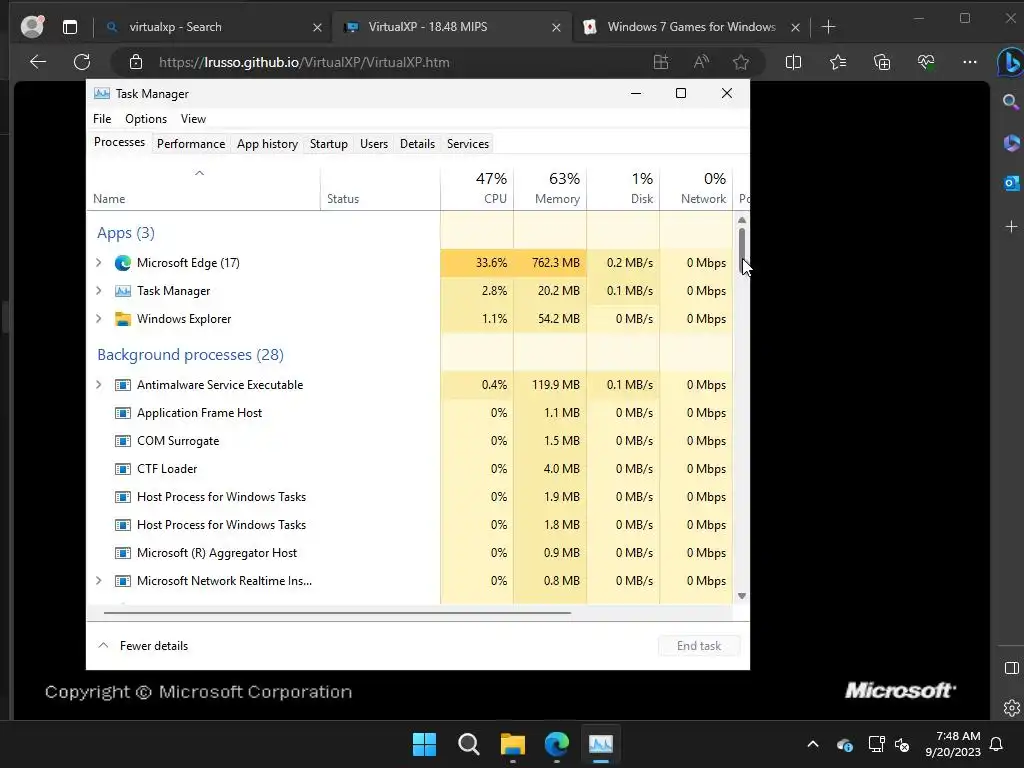Expand the Windows Explorer process row
Screen dimensions: 1024x768
click(99, 319)
